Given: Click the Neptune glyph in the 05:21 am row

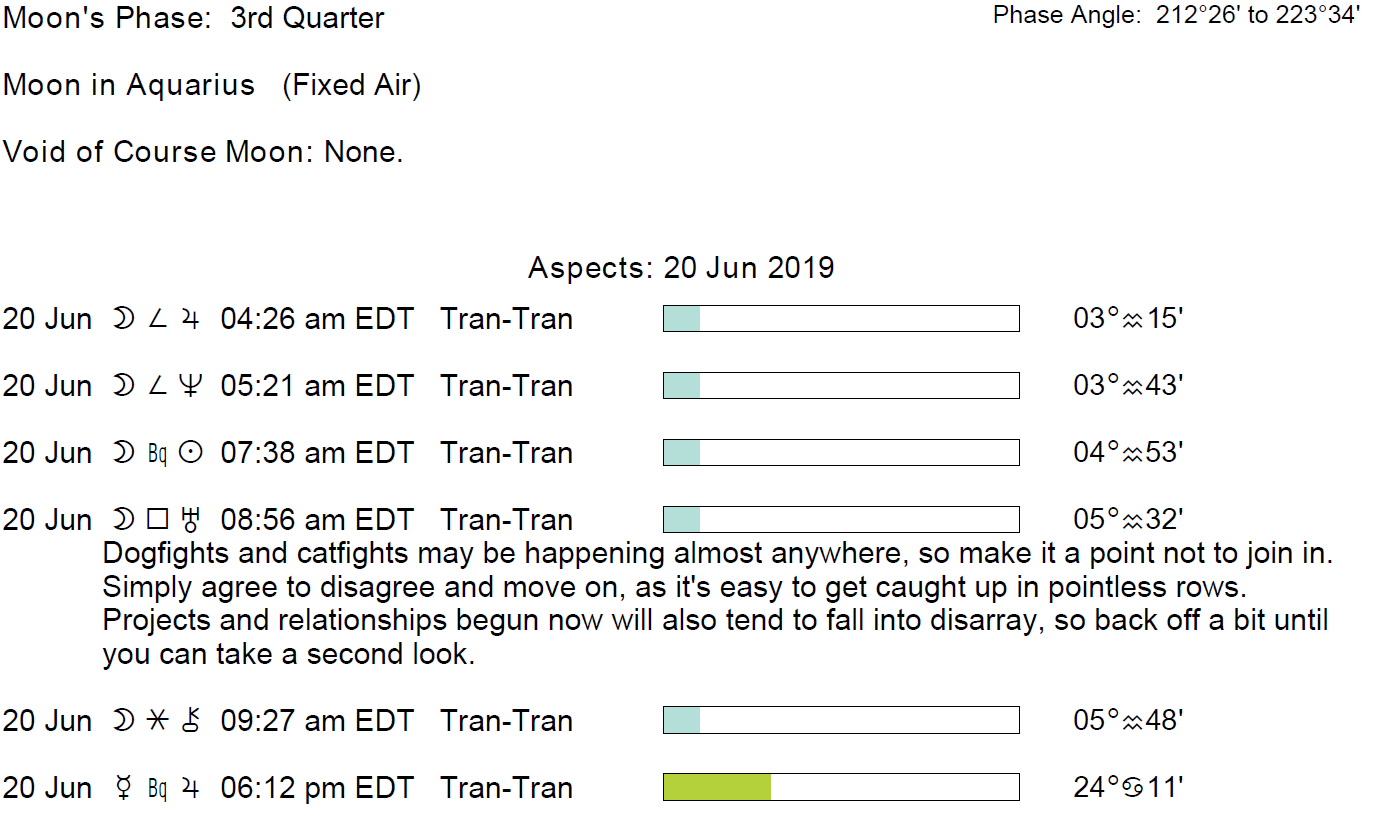Looking at the screenshot, I should coord(190,387).
